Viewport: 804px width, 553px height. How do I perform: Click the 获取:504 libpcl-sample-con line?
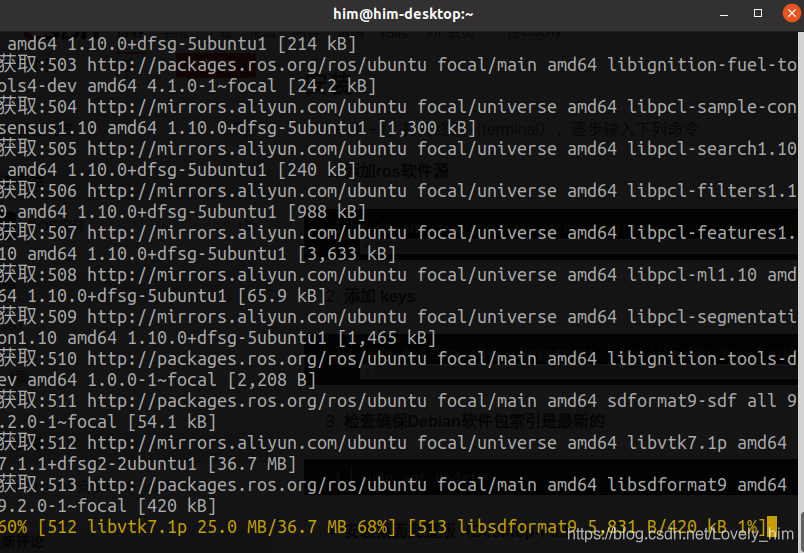(398, 107)
